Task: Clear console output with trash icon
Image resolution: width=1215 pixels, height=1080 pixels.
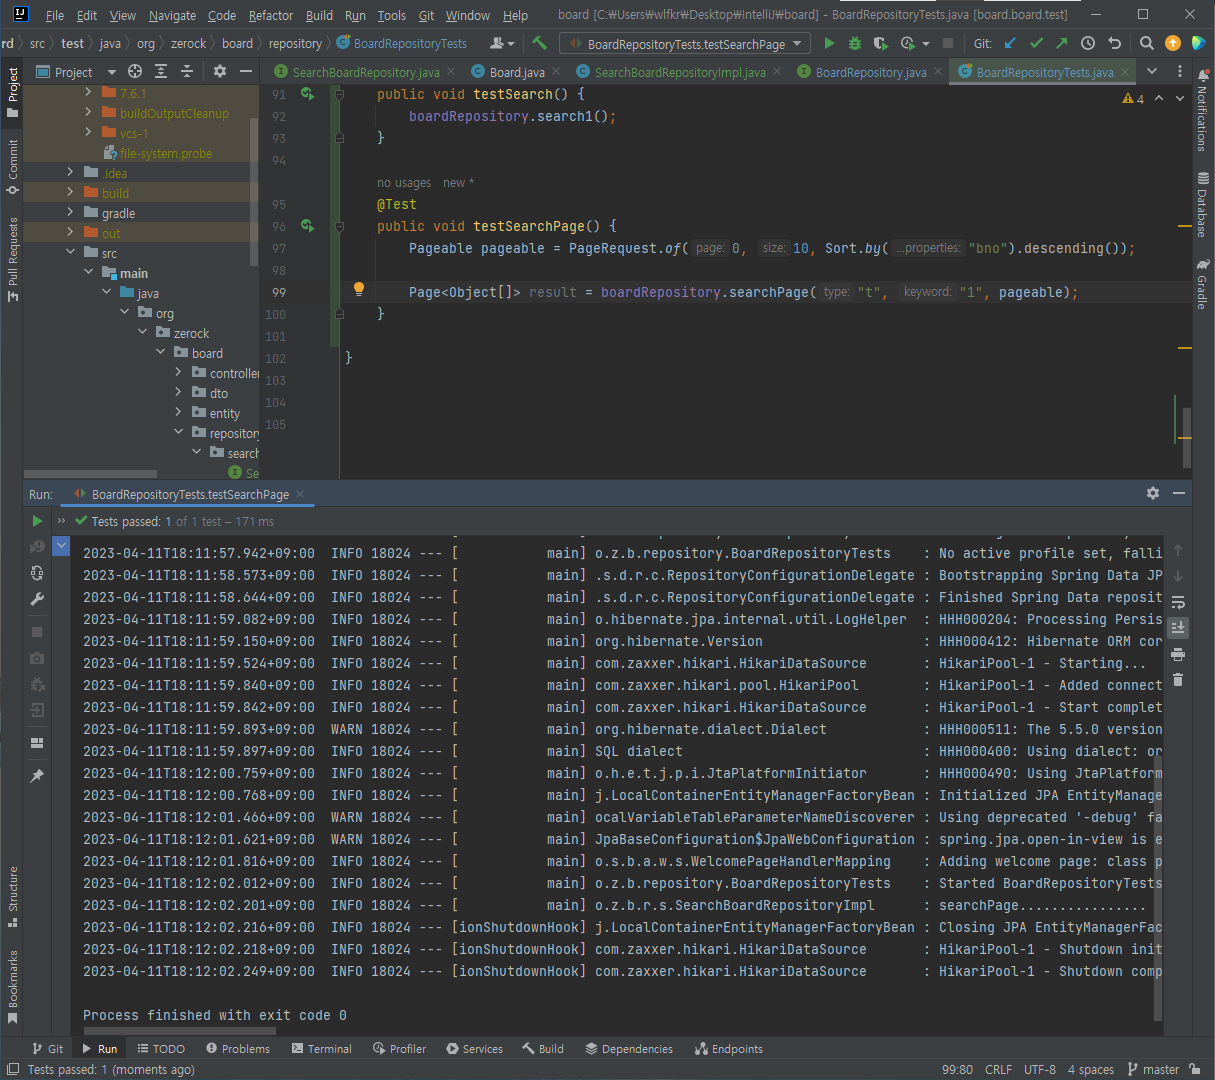Action: pos(1178,680)
